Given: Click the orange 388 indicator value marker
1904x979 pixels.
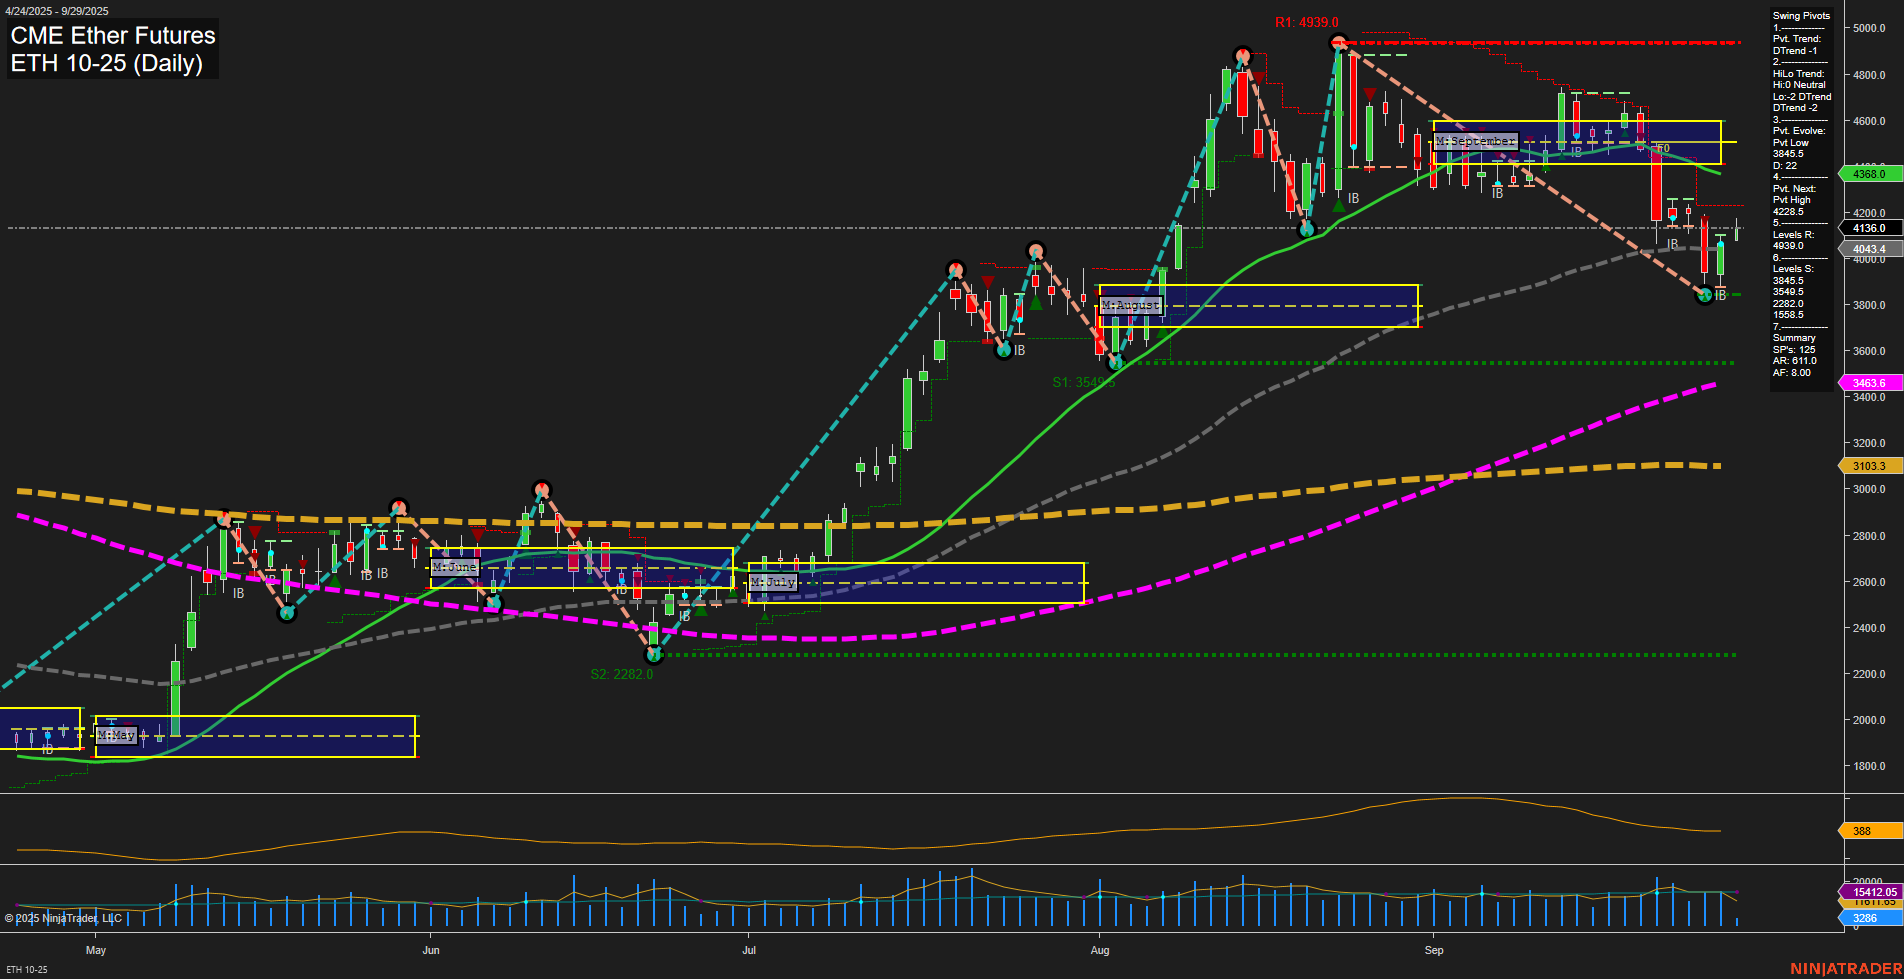Looking at the screenshot, I should point(1862,831).
